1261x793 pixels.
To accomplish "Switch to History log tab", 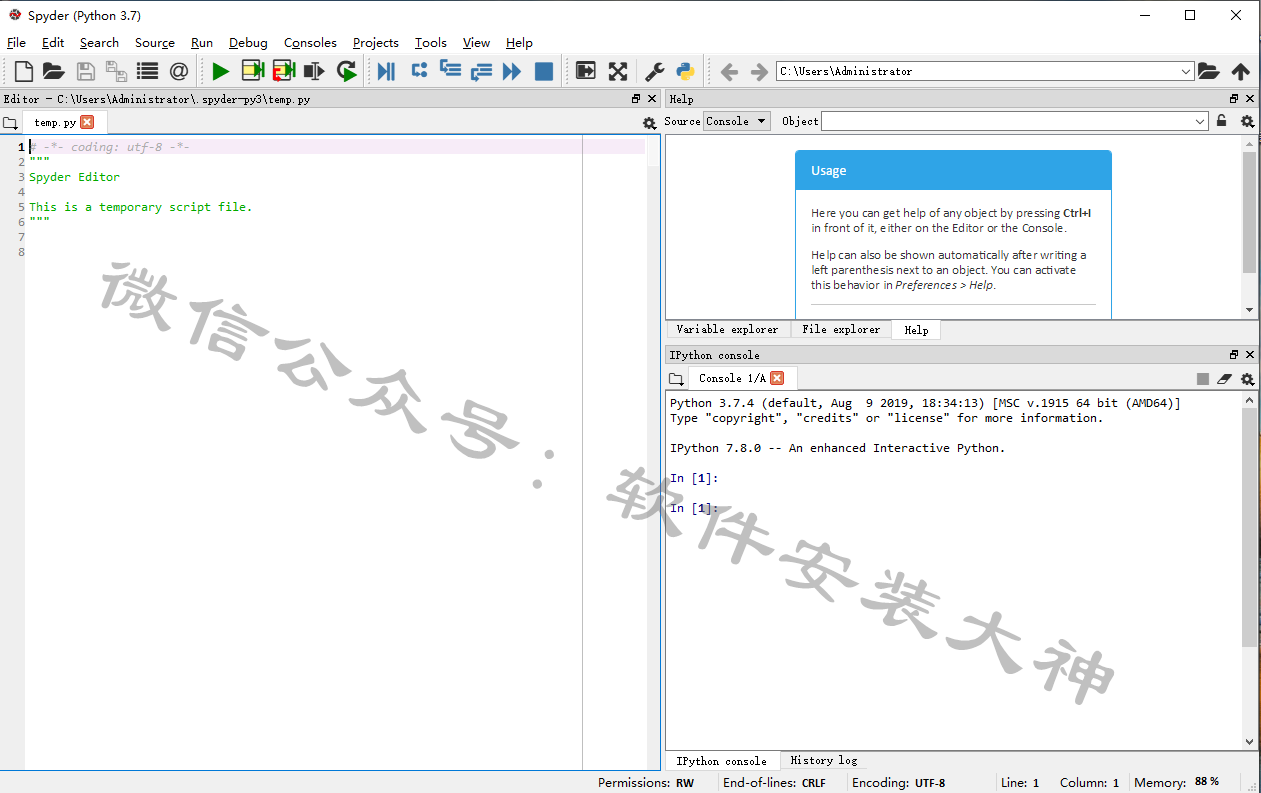I will [x=824, y=761].
